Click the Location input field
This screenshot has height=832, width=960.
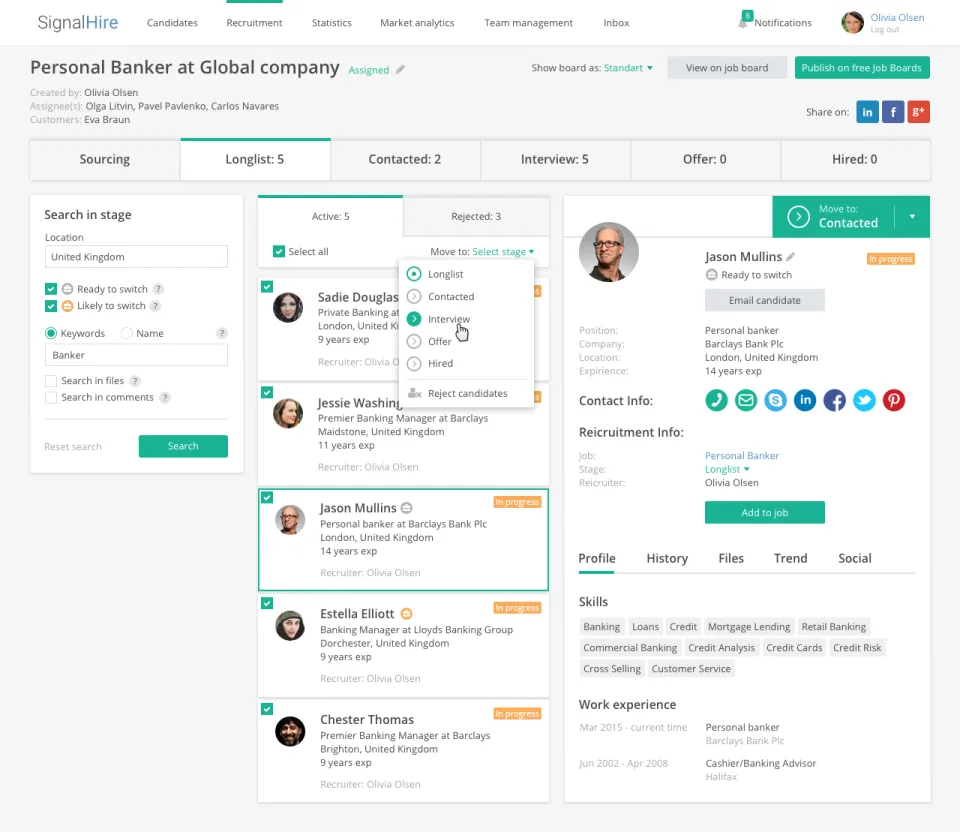(136, 257)
